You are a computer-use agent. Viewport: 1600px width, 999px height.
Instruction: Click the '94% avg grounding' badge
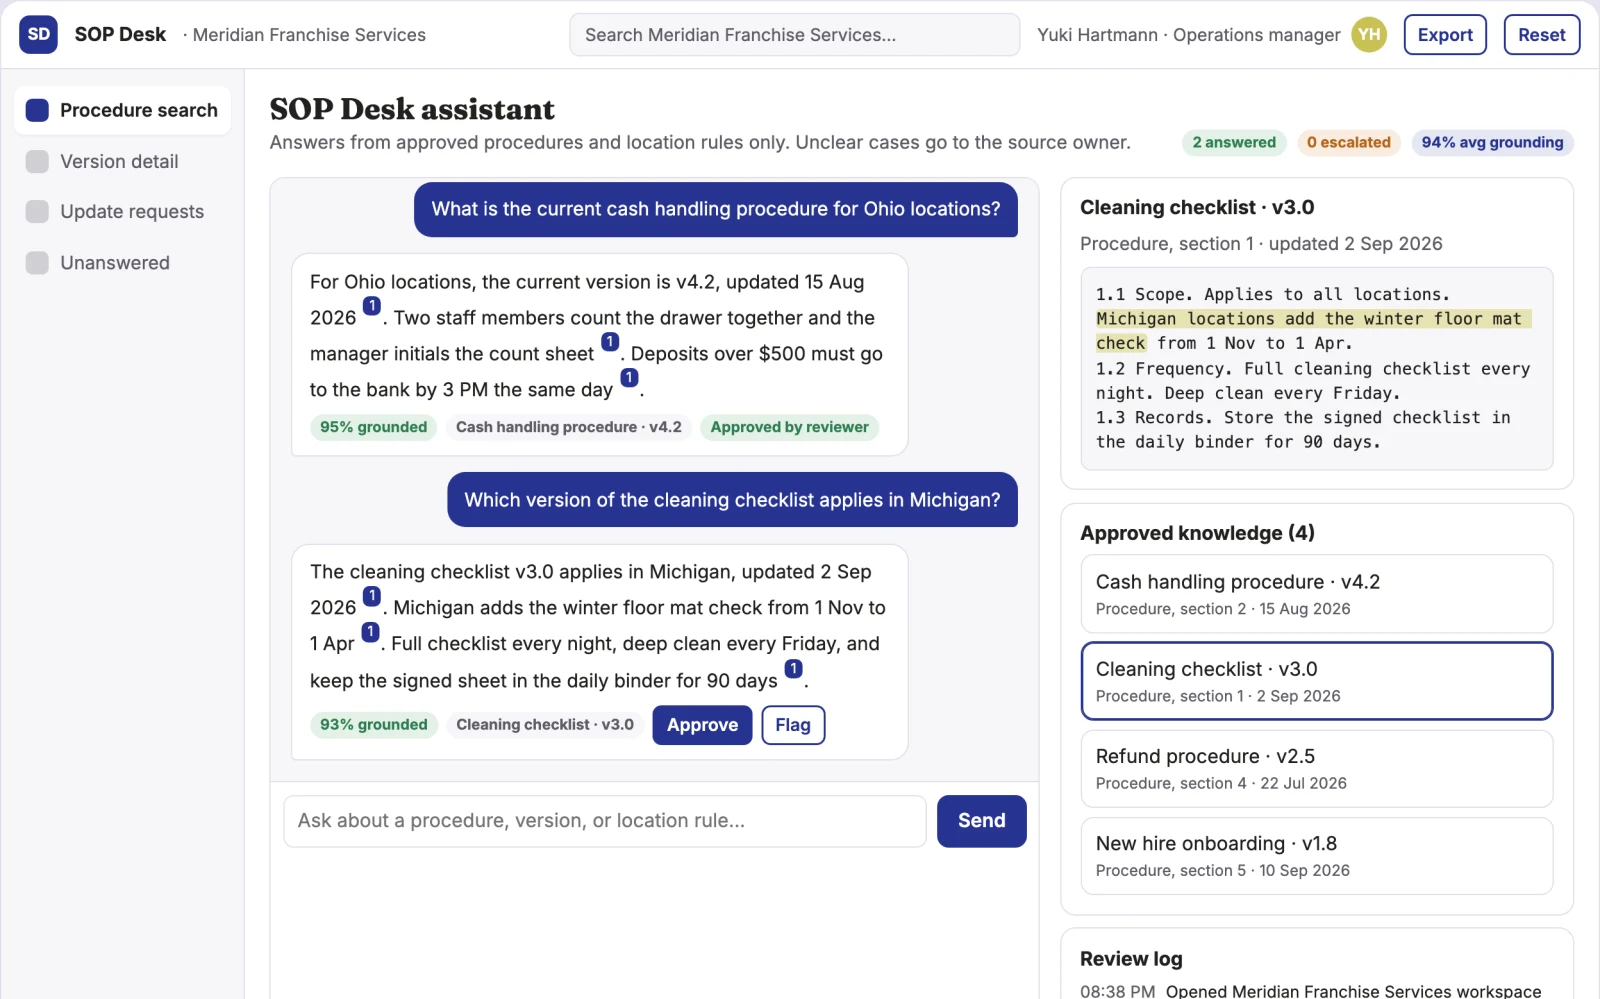(1492, 142)
